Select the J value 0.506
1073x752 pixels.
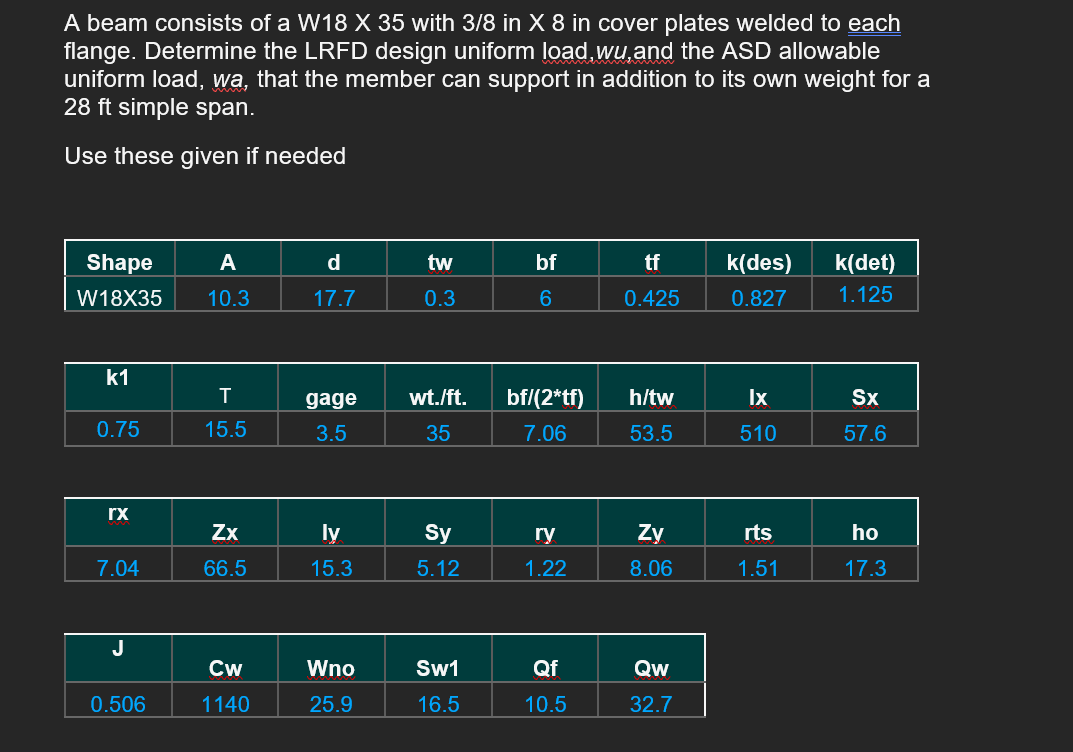coord(119,703)
